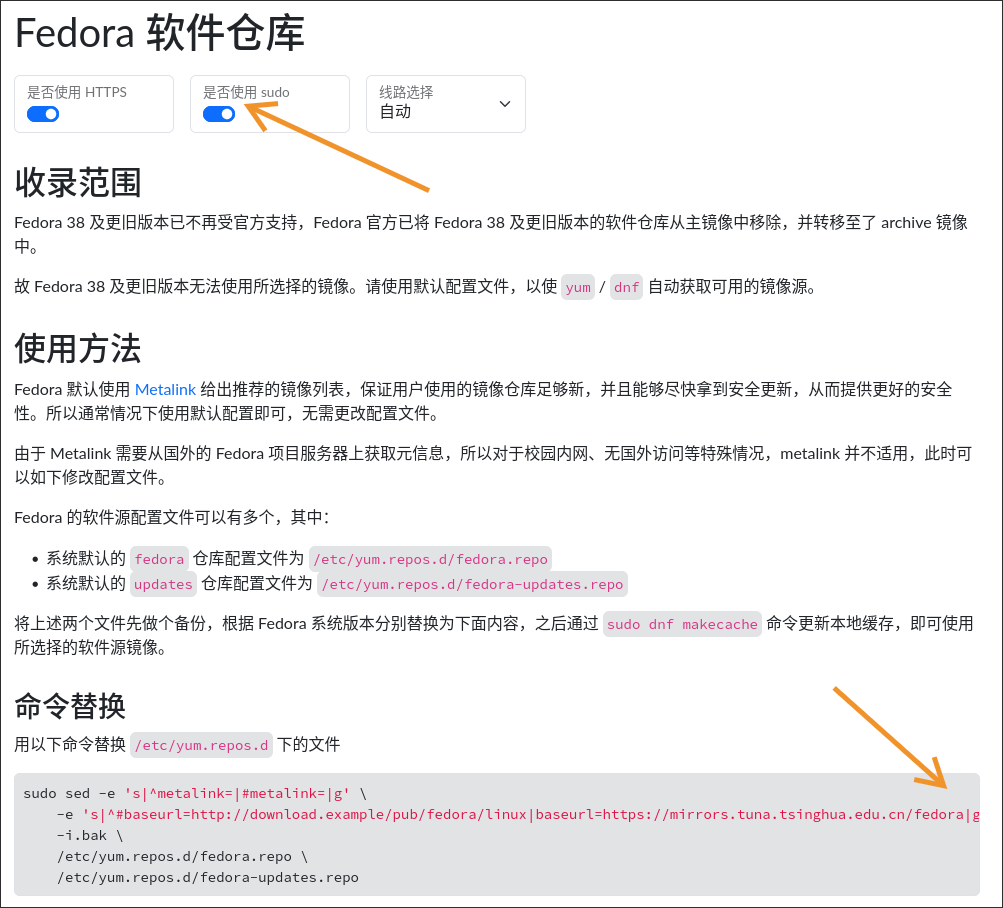Open the 线路选择 dropdown
The image size is (1003, 908).
pos(445,104)
